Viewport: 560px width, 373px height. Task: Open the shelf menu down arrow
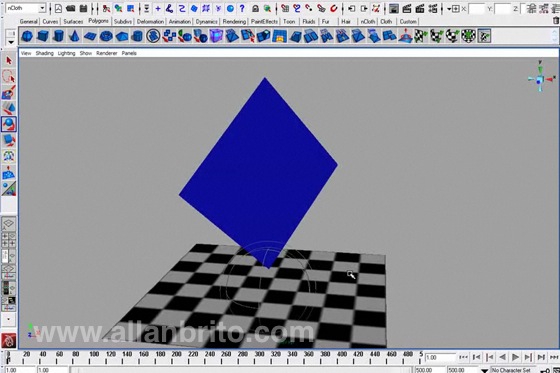11,42
